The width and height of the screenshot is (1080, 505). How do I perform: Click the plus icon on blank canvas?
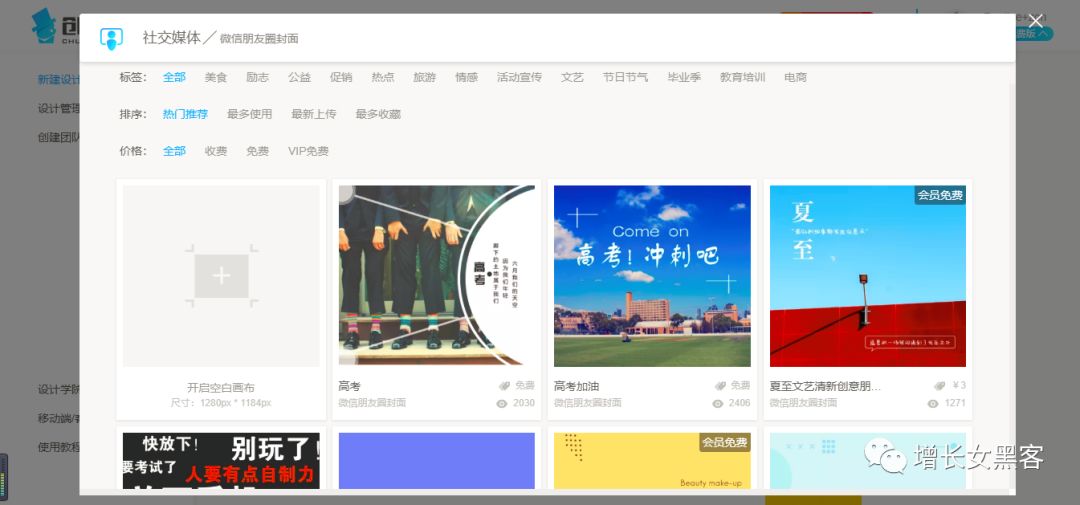(x=221, y=276)
